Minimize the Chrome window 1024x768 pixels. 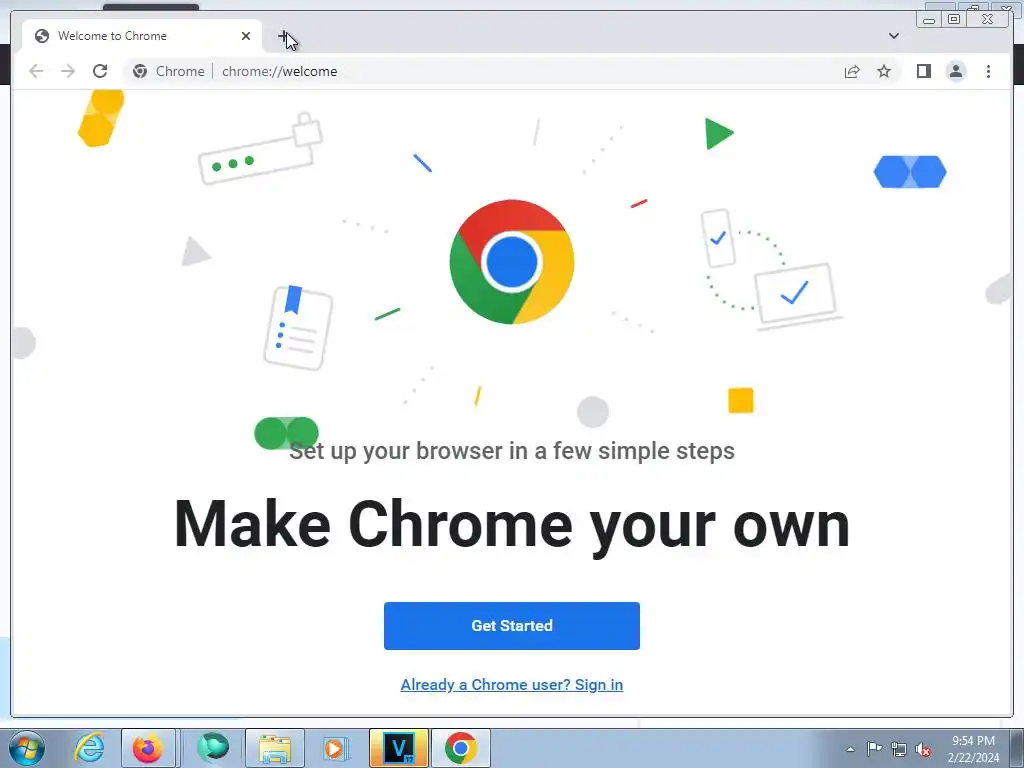[x=929, y=19]
